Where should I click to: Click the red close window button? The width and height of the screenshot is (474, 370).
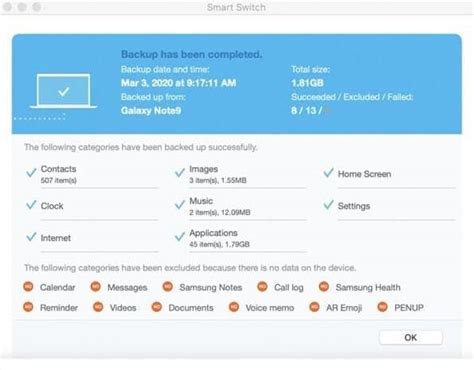(7, 7)
